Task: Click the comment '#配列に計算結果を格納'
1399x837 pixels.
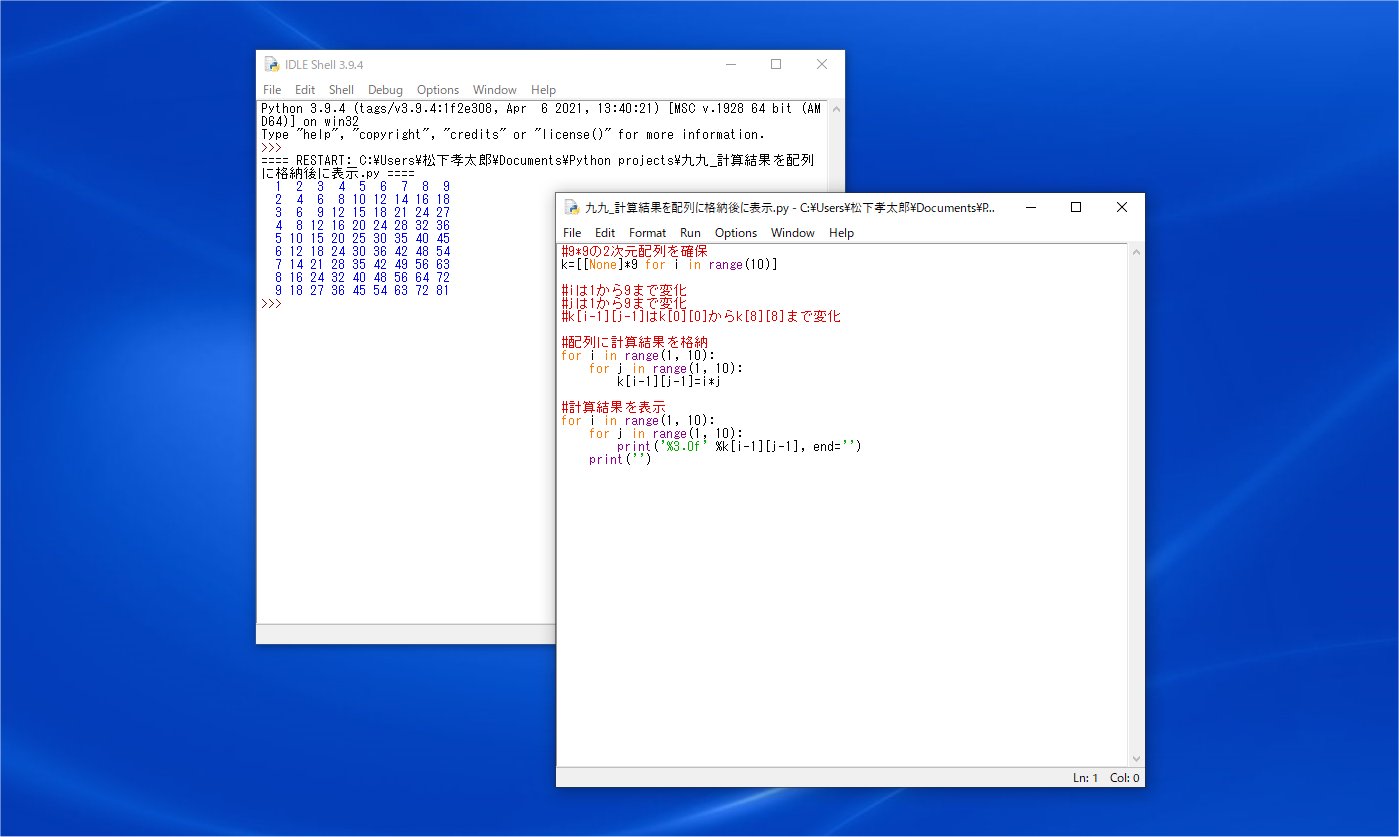Action: pos(634,343)
